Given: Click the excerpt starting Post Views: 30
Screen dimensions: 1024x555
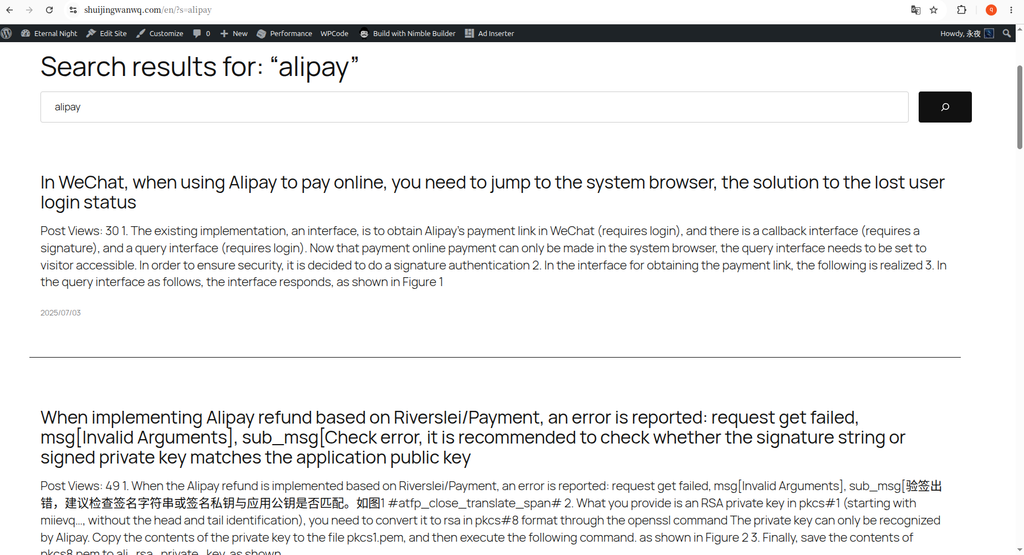Looking at the screenshot, I should pos(494,257).
